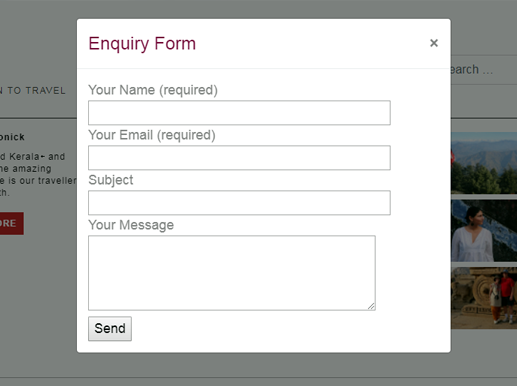Image resolution: width=517 pixels, height=386 pixels.
Task: Click the Your Message label
Action: tap(131, 225)
